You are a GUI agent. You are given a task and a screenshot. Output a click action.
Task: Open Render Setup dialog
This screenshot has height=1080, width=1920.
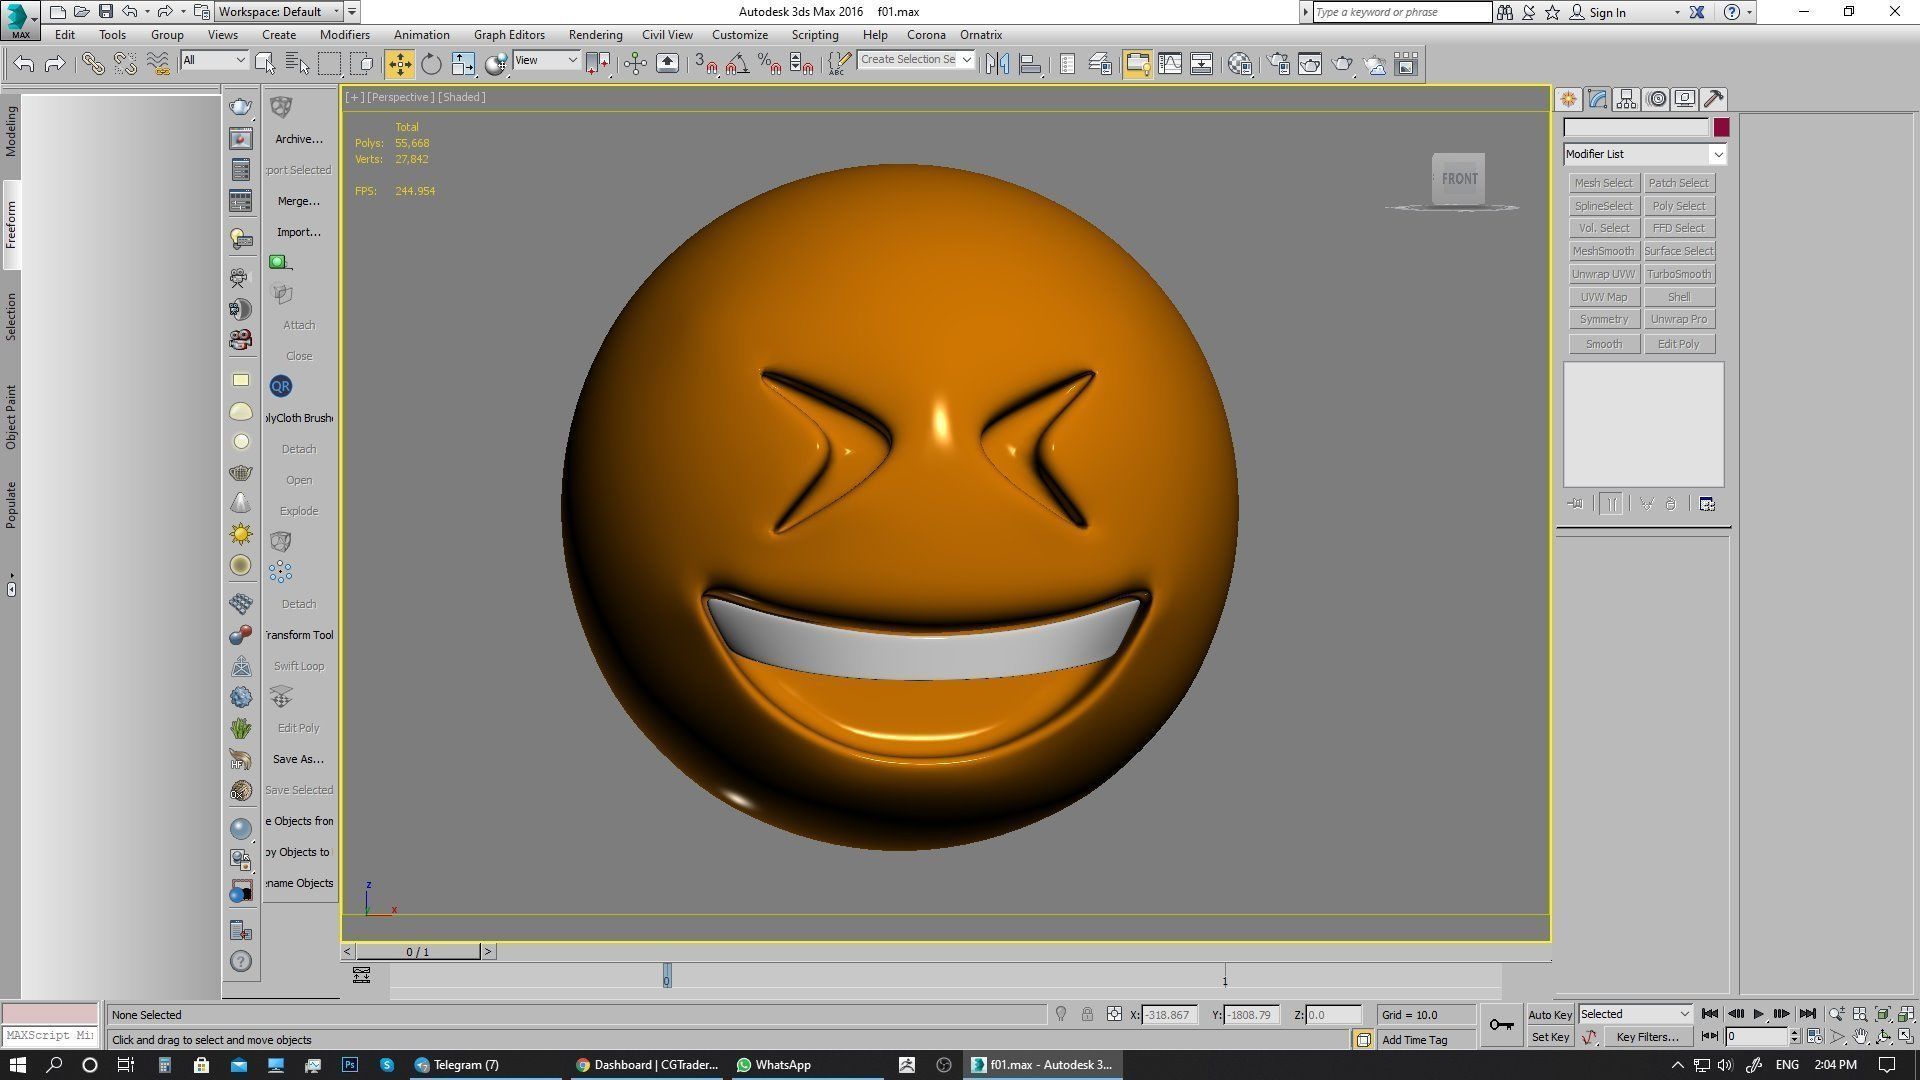pyautogui.click(x=1278, y=64)
